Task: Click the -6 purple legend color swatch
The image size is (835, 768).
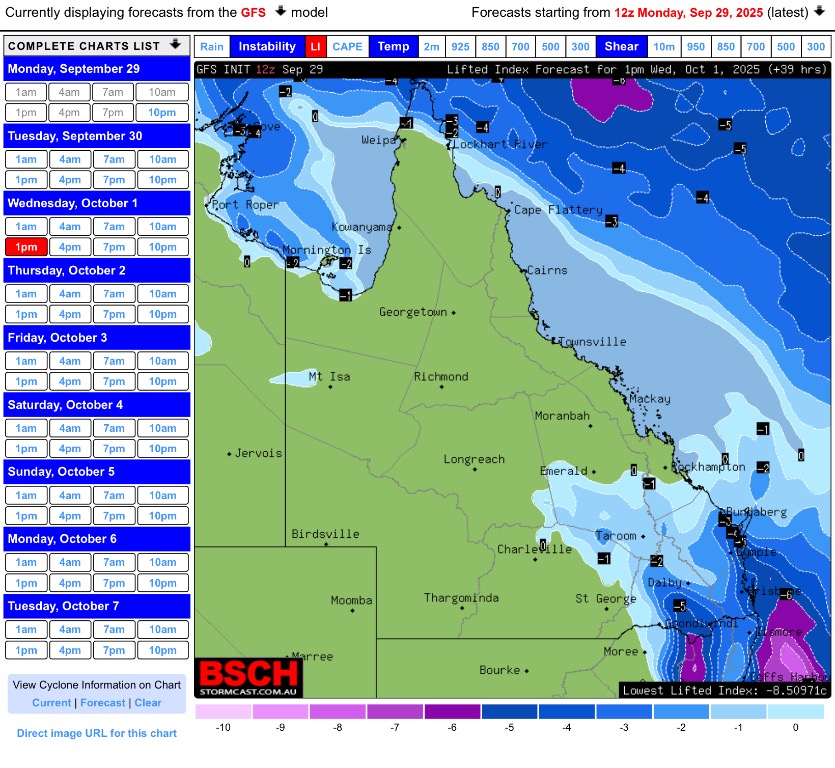Action: click(x=452, y=711)
